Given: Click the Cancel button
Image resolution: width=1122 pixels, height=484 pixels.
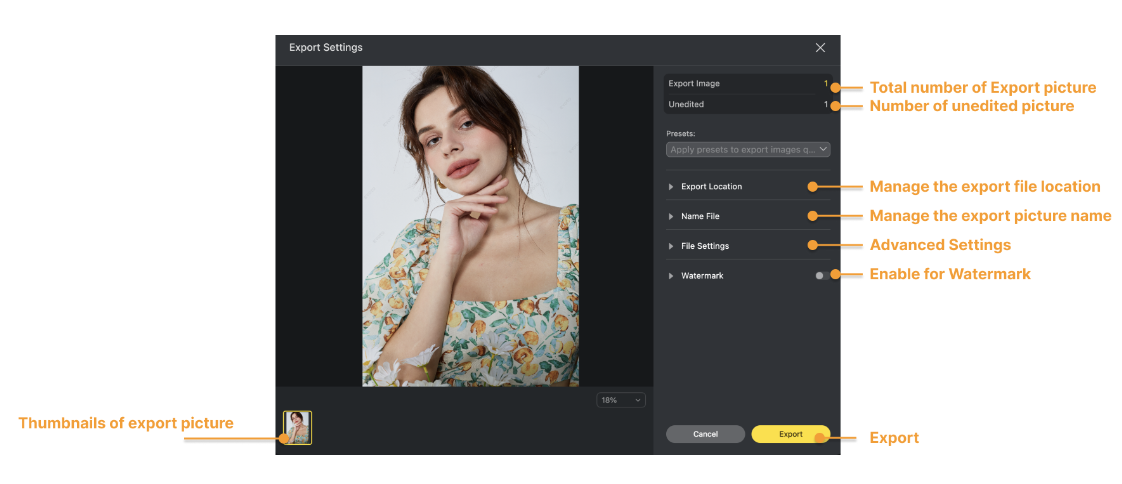Looking at the screenshot, I should pyautogui.click(x=706, y=434).
